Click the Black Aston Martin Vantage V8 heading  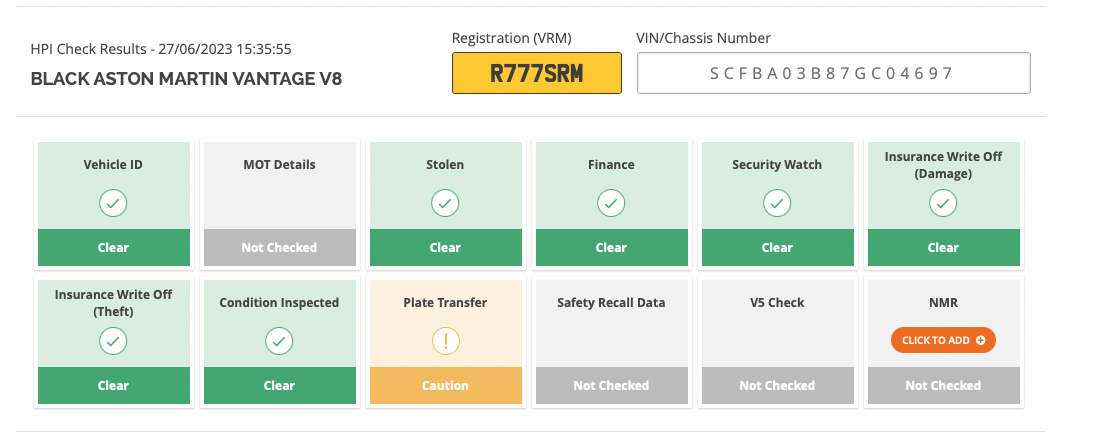pyautogui.click(x=186, y=79)
